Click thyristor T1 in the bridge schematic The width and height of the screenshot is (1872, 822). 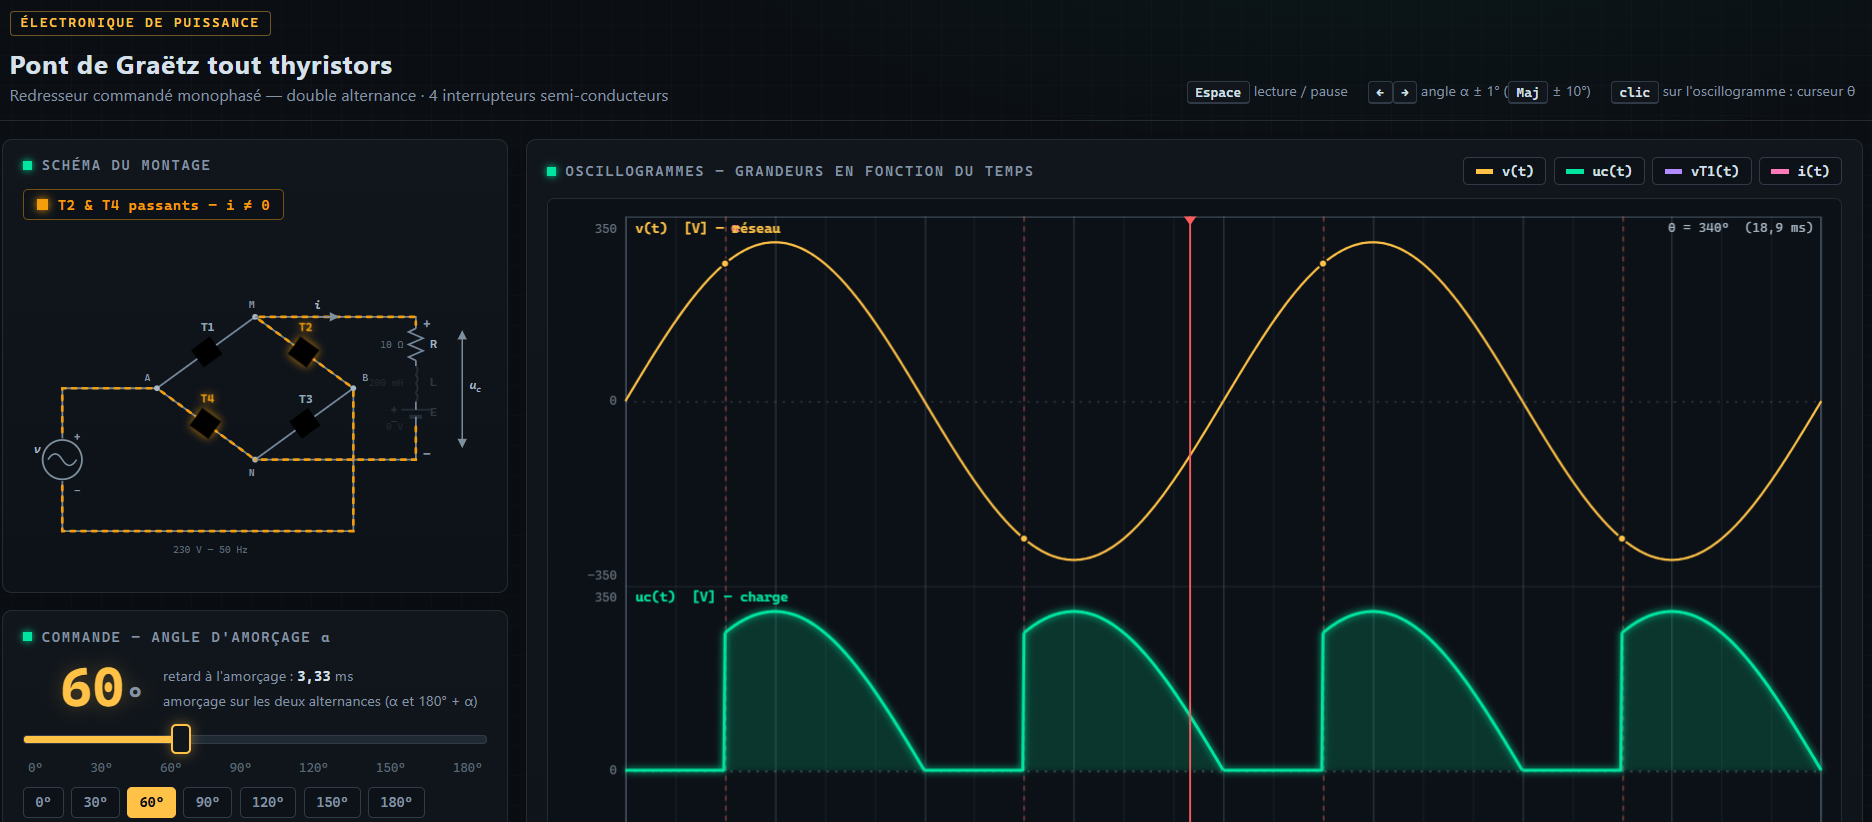pyautogui.click(x=206, y=352)
